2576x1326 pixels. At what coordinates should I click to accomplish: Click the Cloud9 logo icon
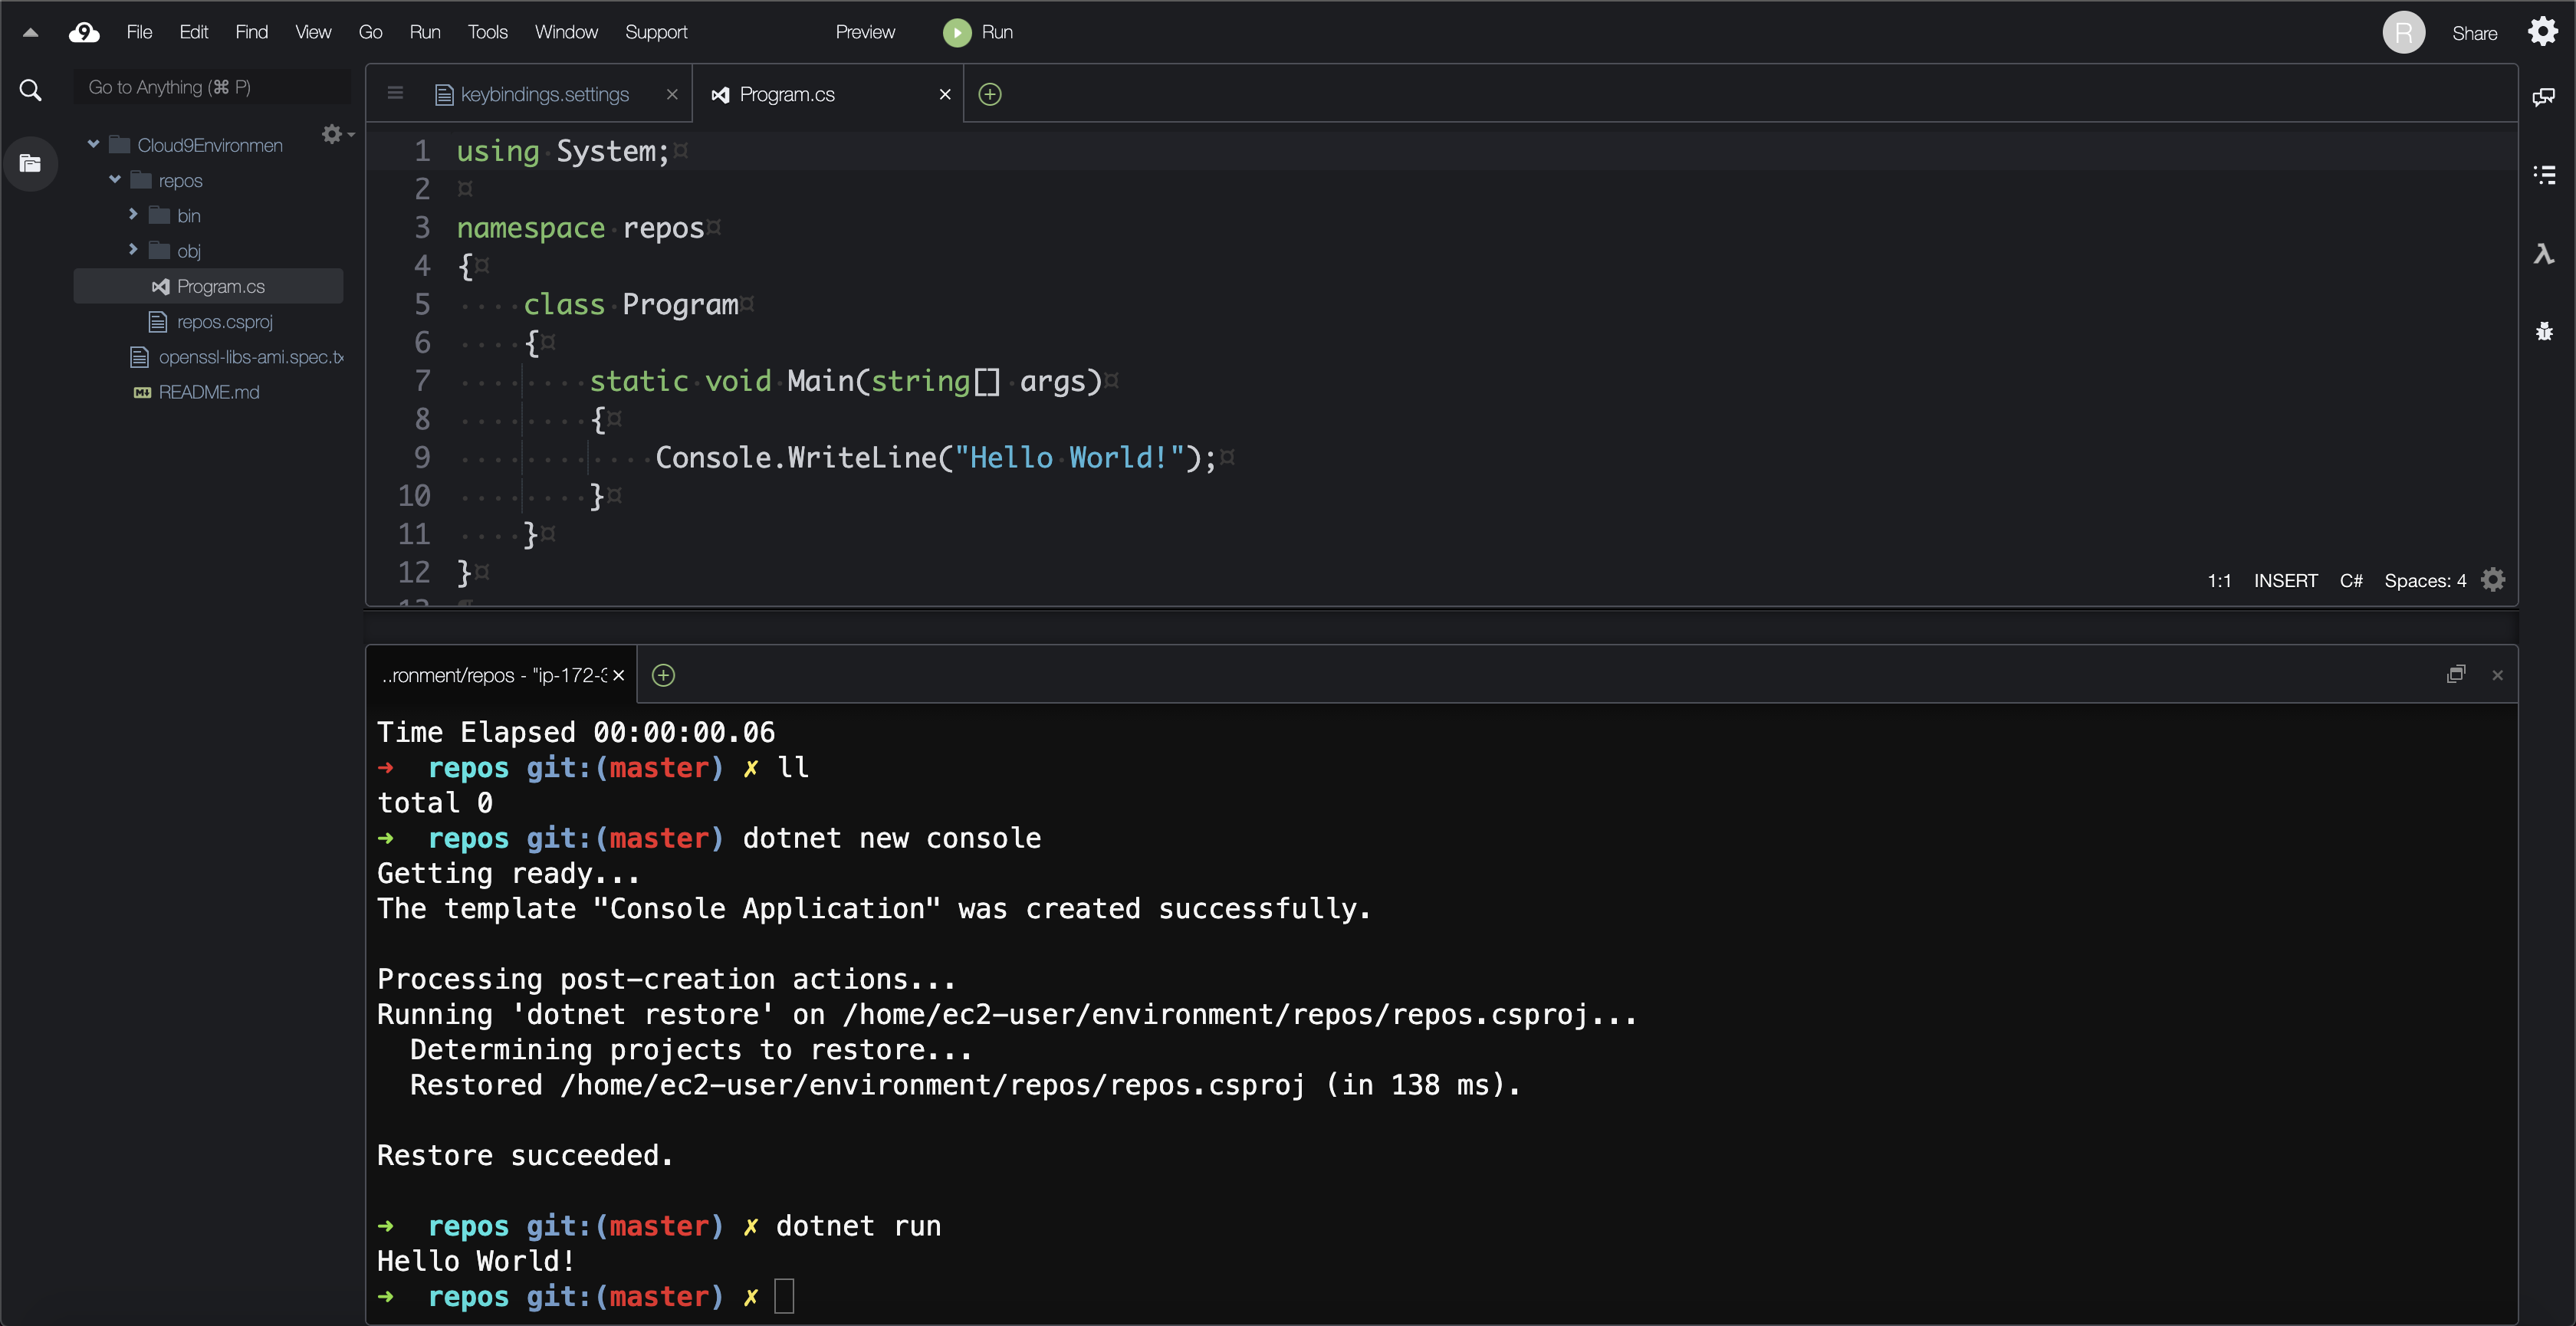click(x=84, y=32)
